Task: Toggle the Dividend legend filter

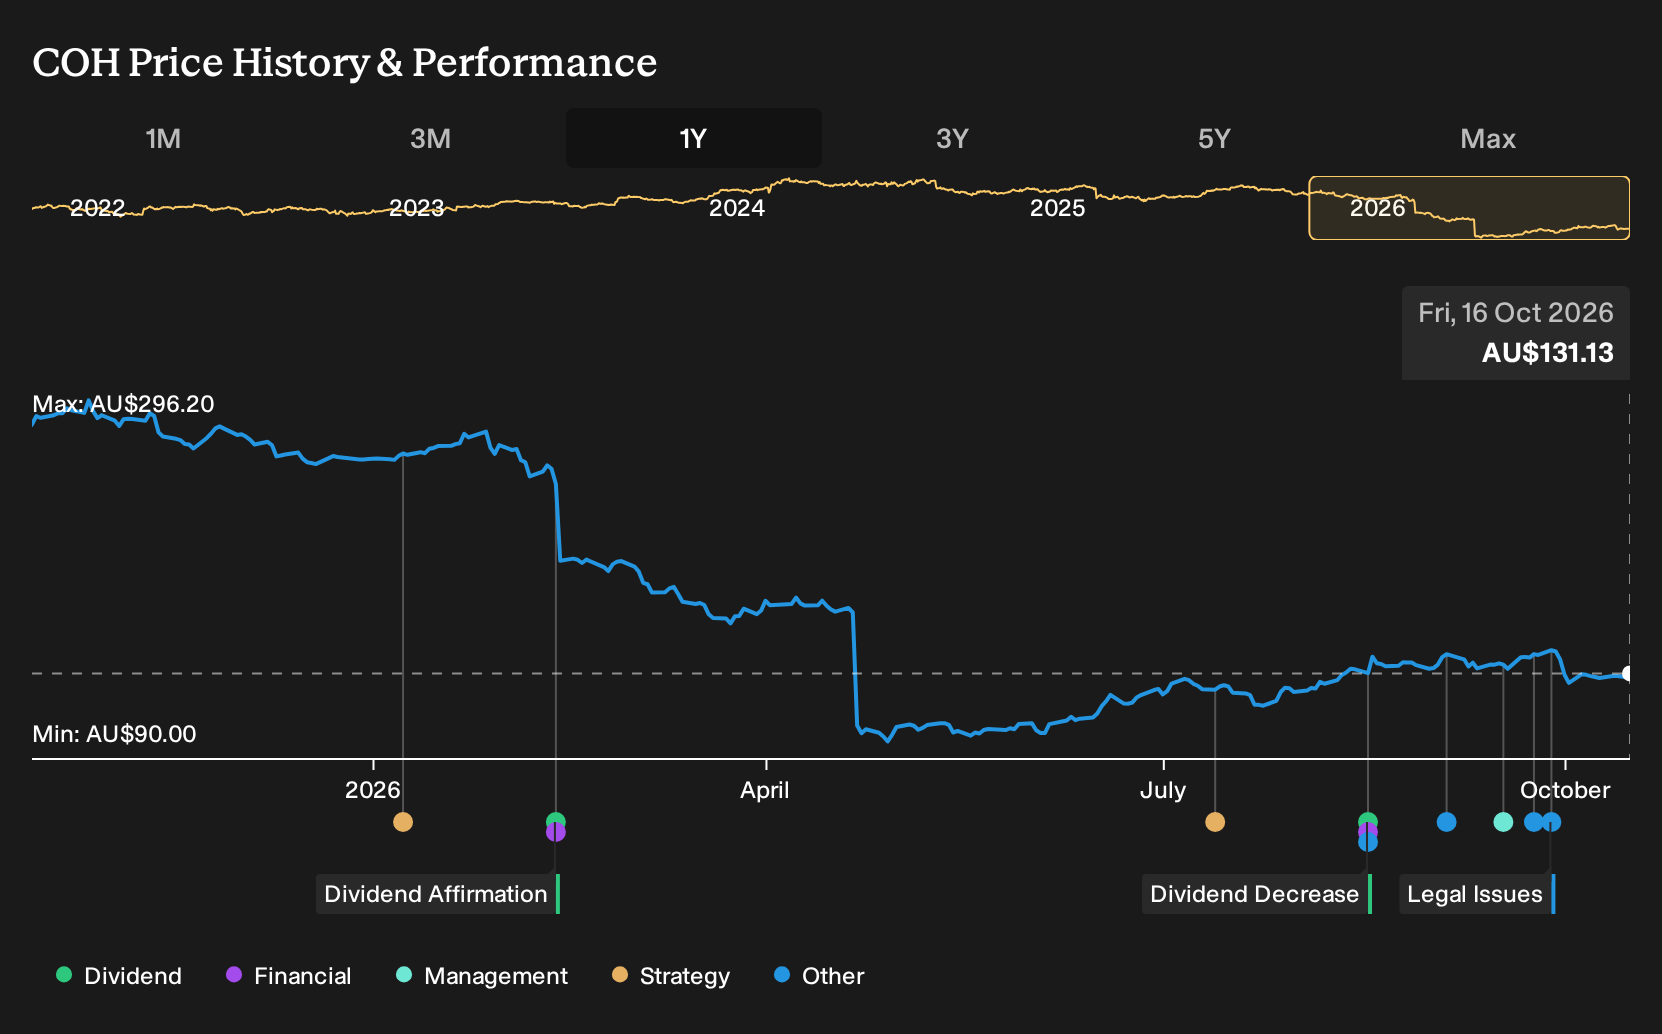Action: pos(119,976)
